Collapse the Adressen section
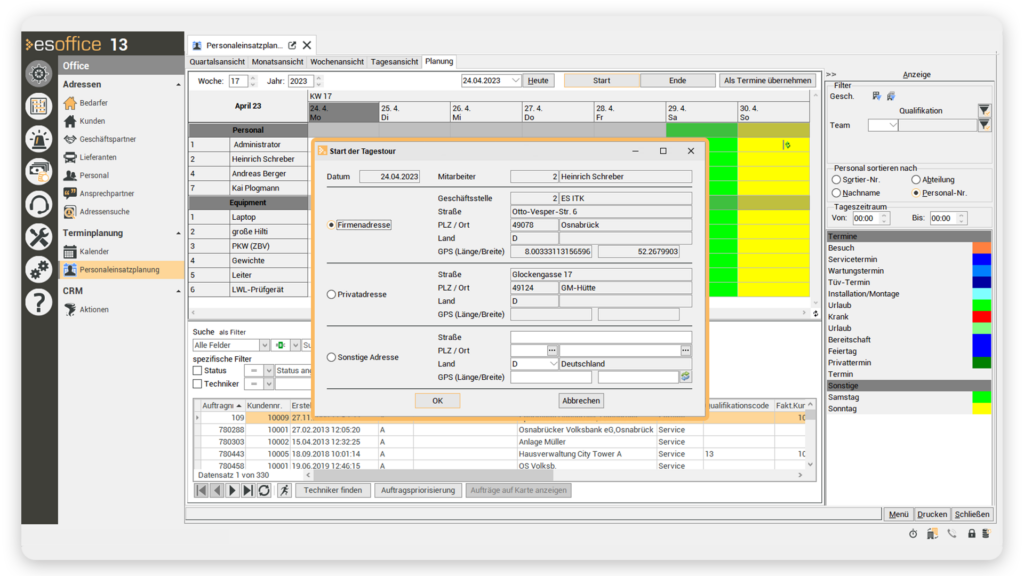The width and height of the screenshot is (1024, 576). [178, 85]
